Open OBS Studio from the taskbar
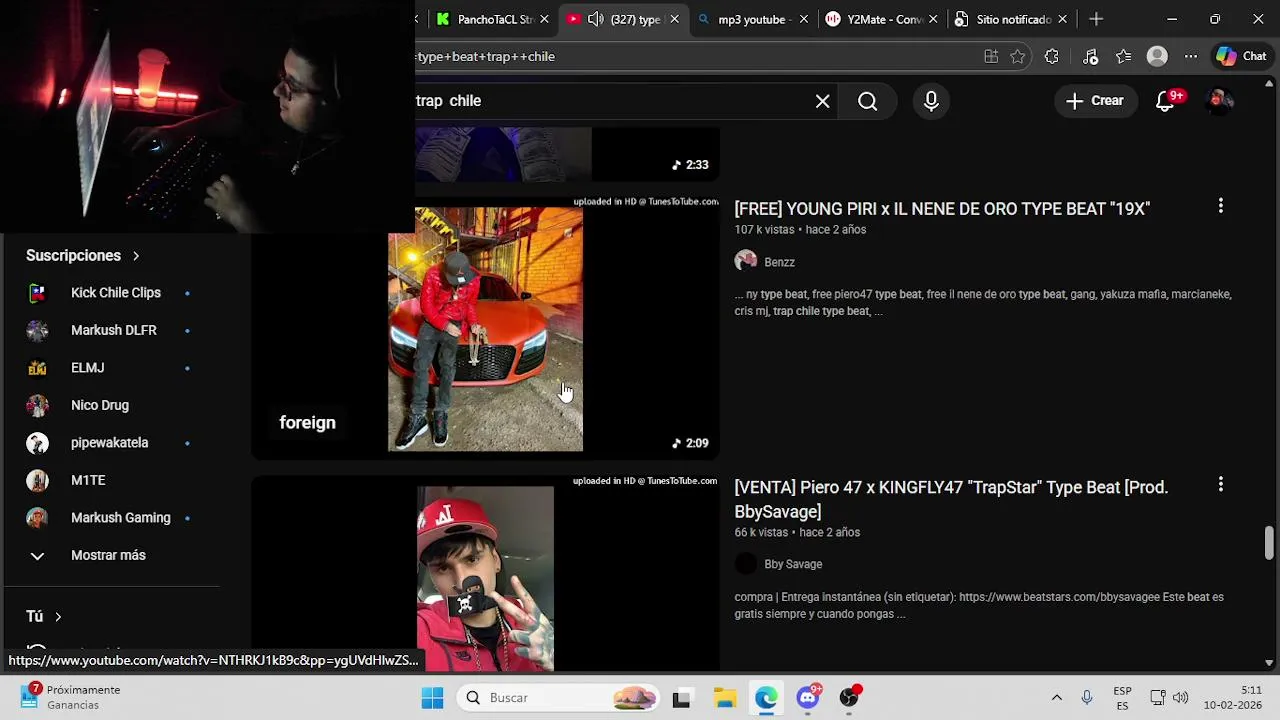Image resolution: width=1280 pixels, height=720 pixels. coord(849,698)
